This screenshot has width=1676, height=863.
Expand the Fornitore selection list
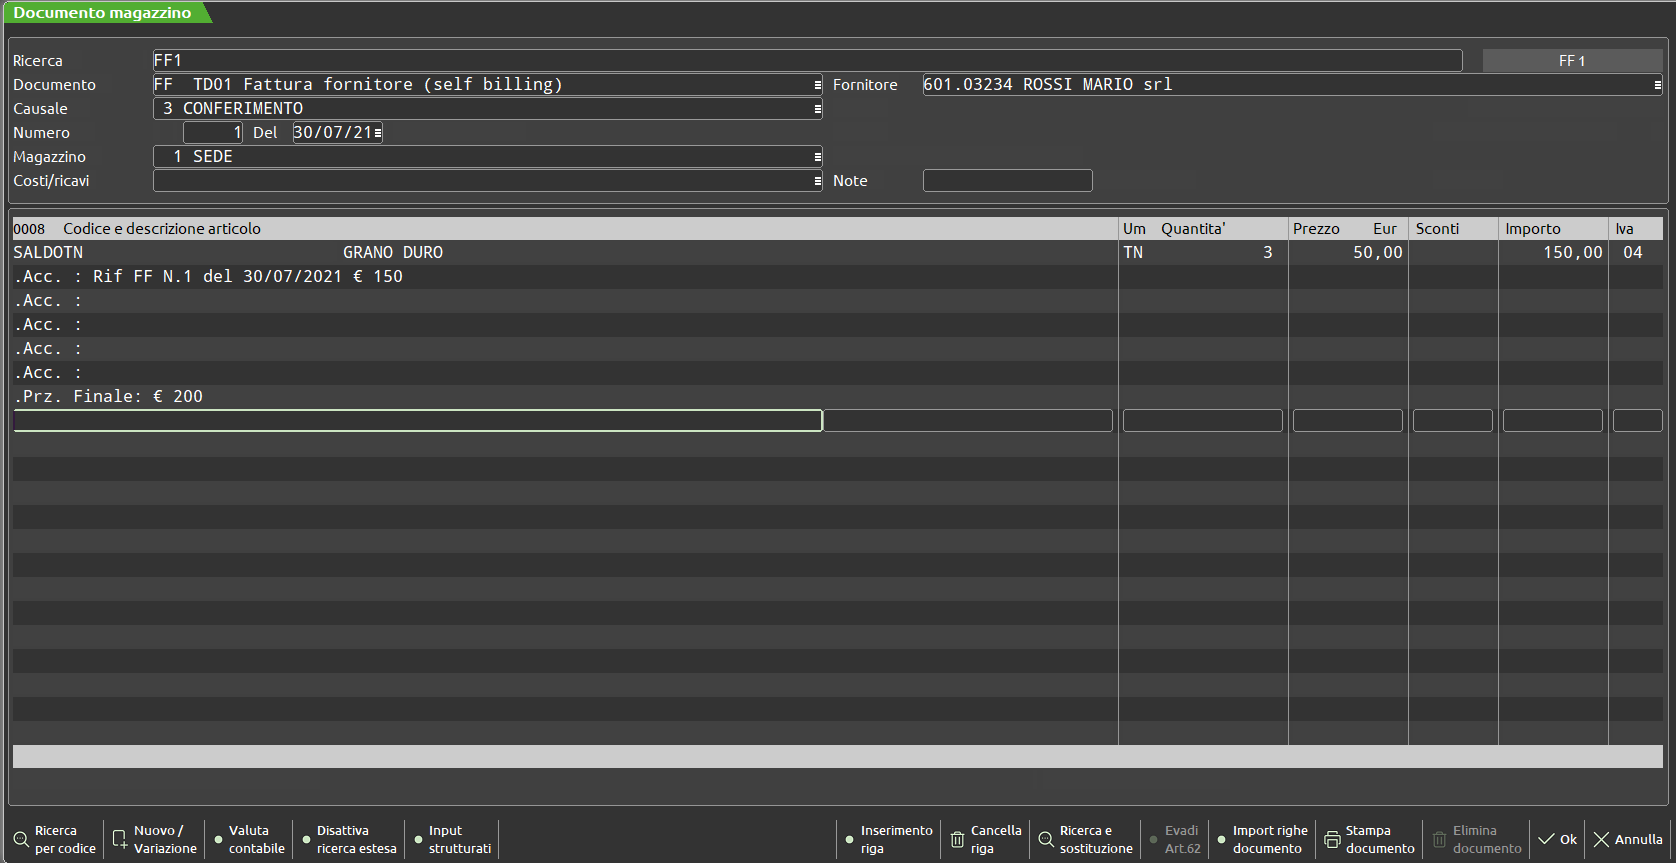1657,85
